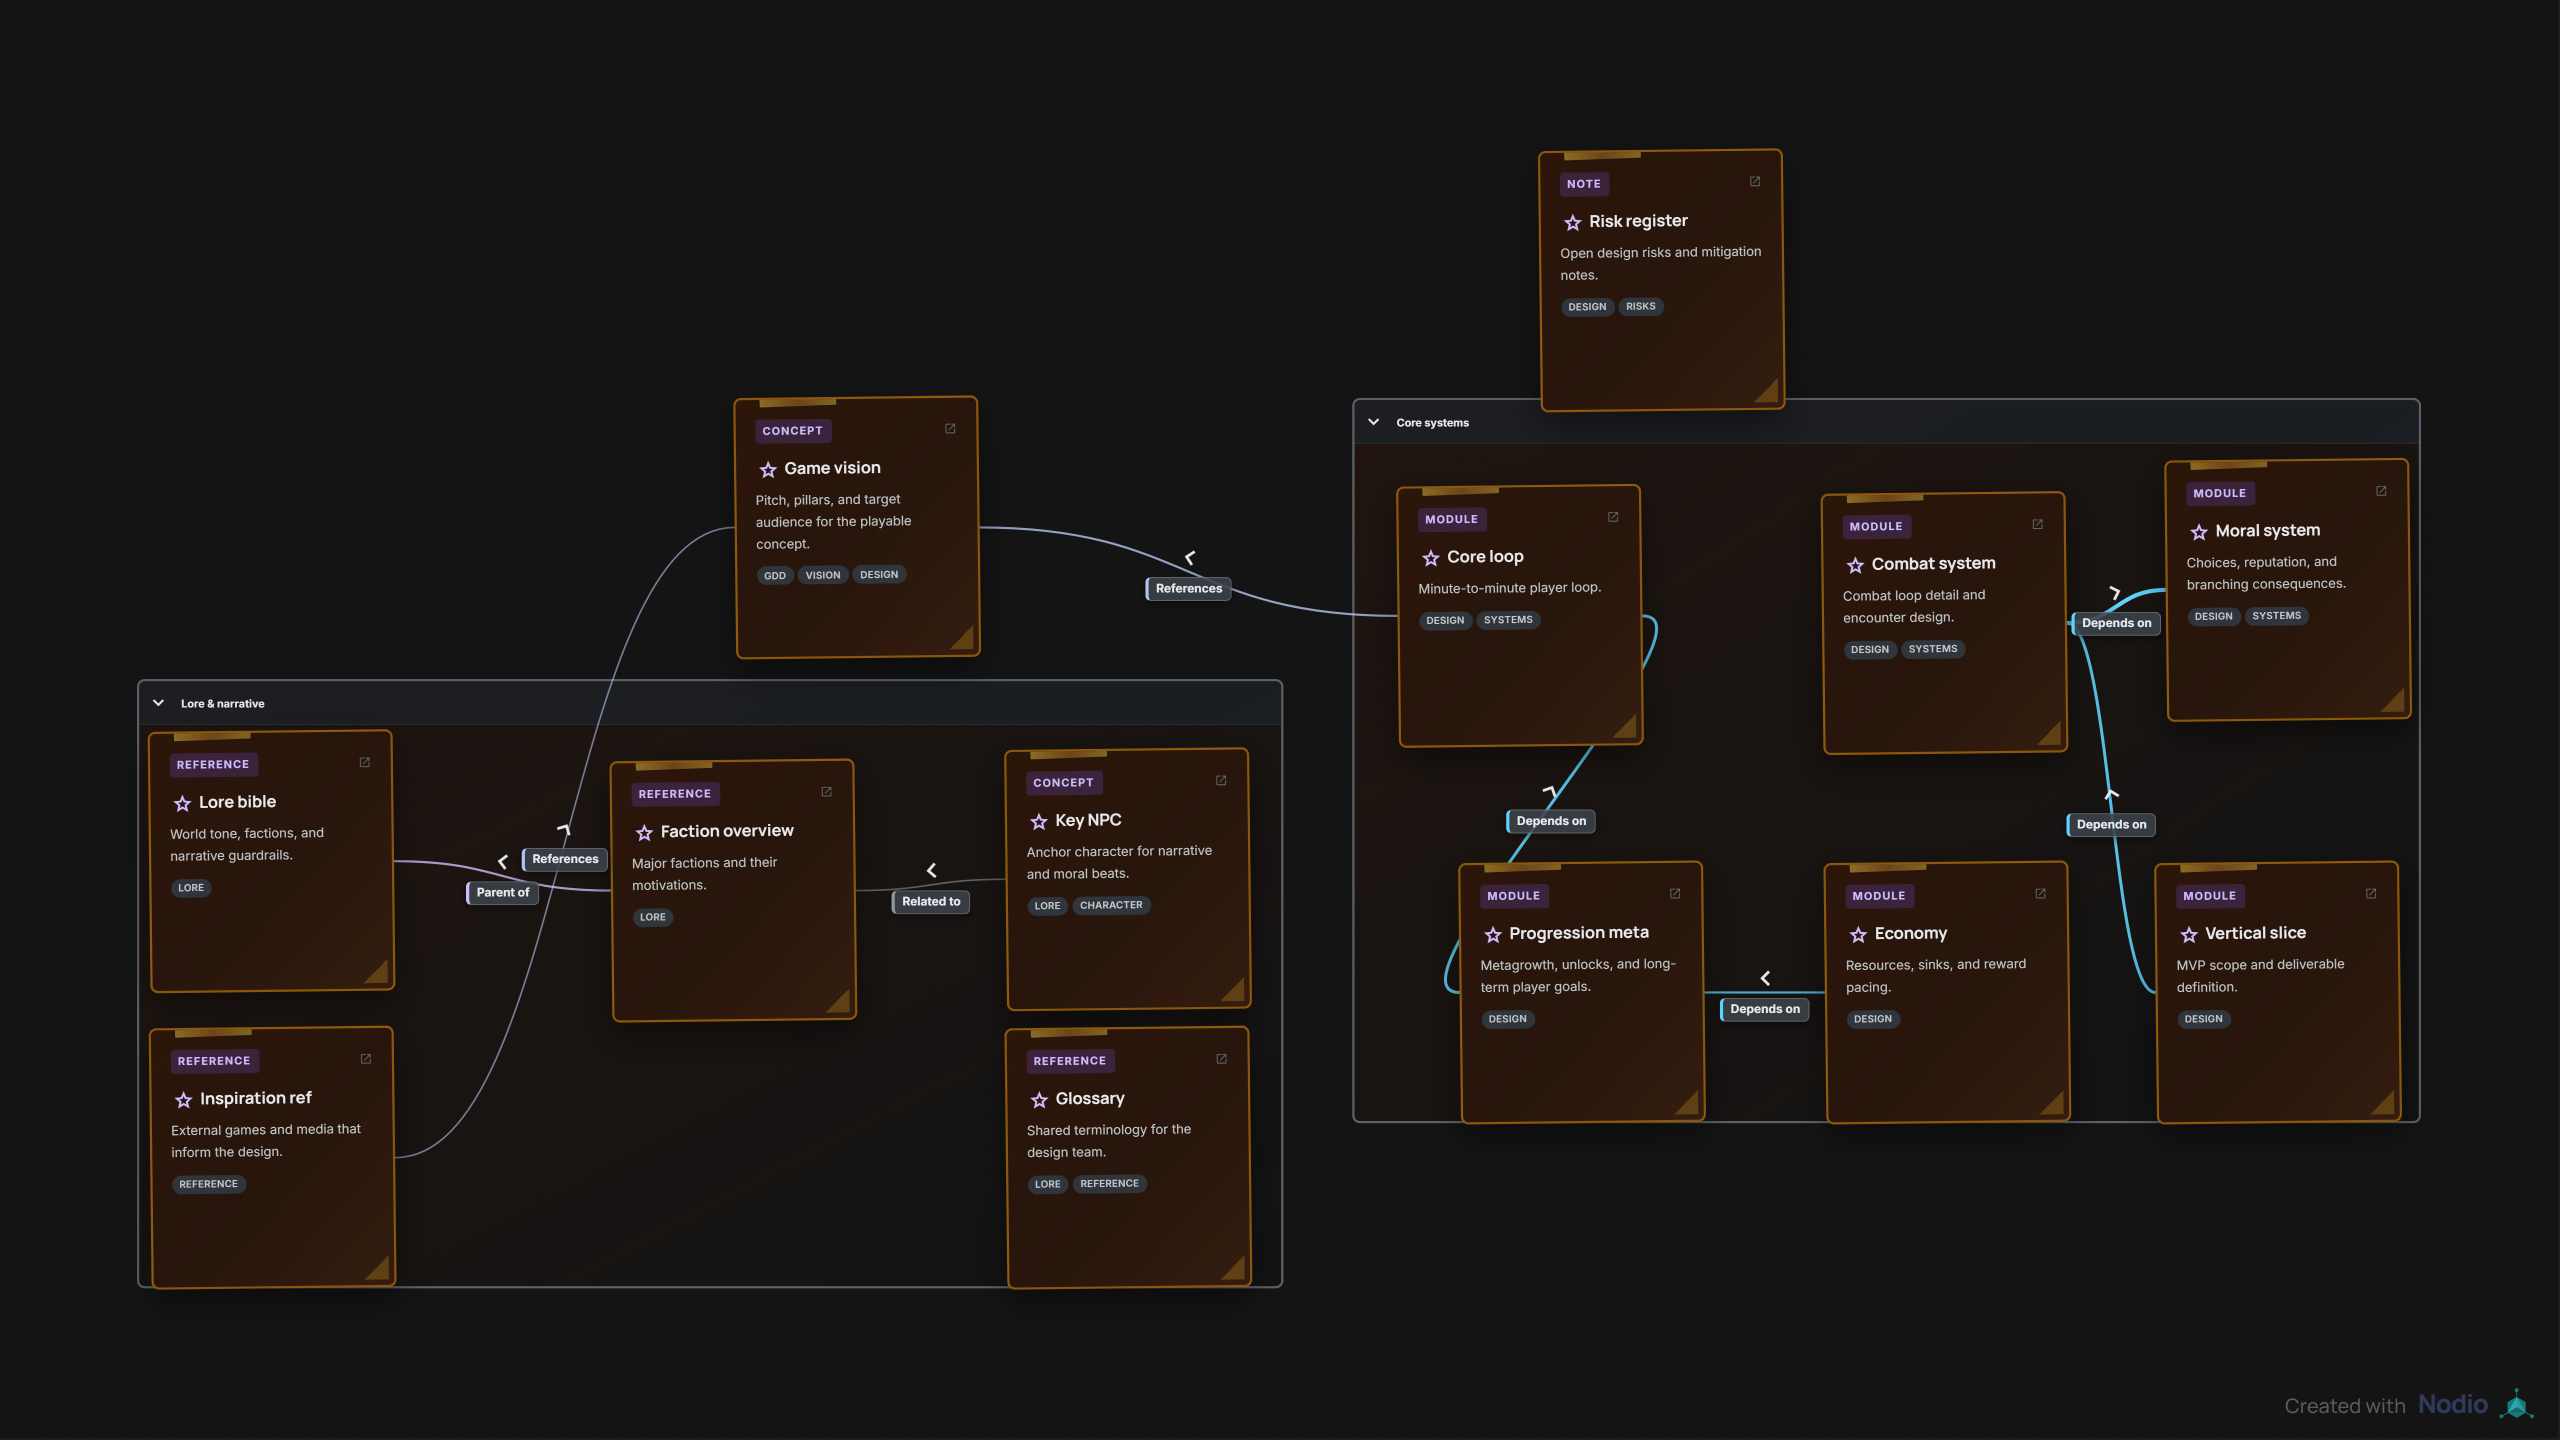The height and width of the screenshot is (1440, 2560).
Task: Click MODULE badge on Economy card
Action: [x=1878, y=896]
